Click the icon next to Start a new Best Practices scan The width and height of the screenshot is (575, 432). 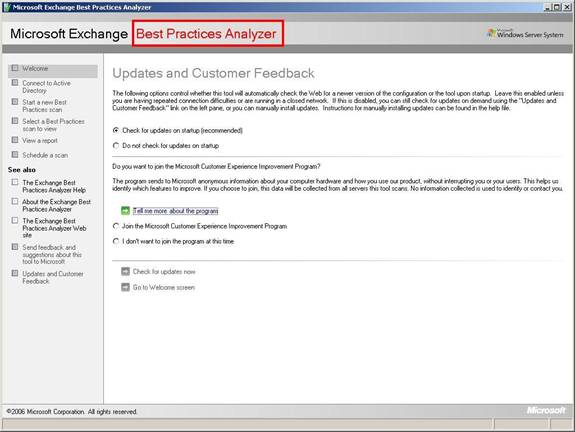15,102
